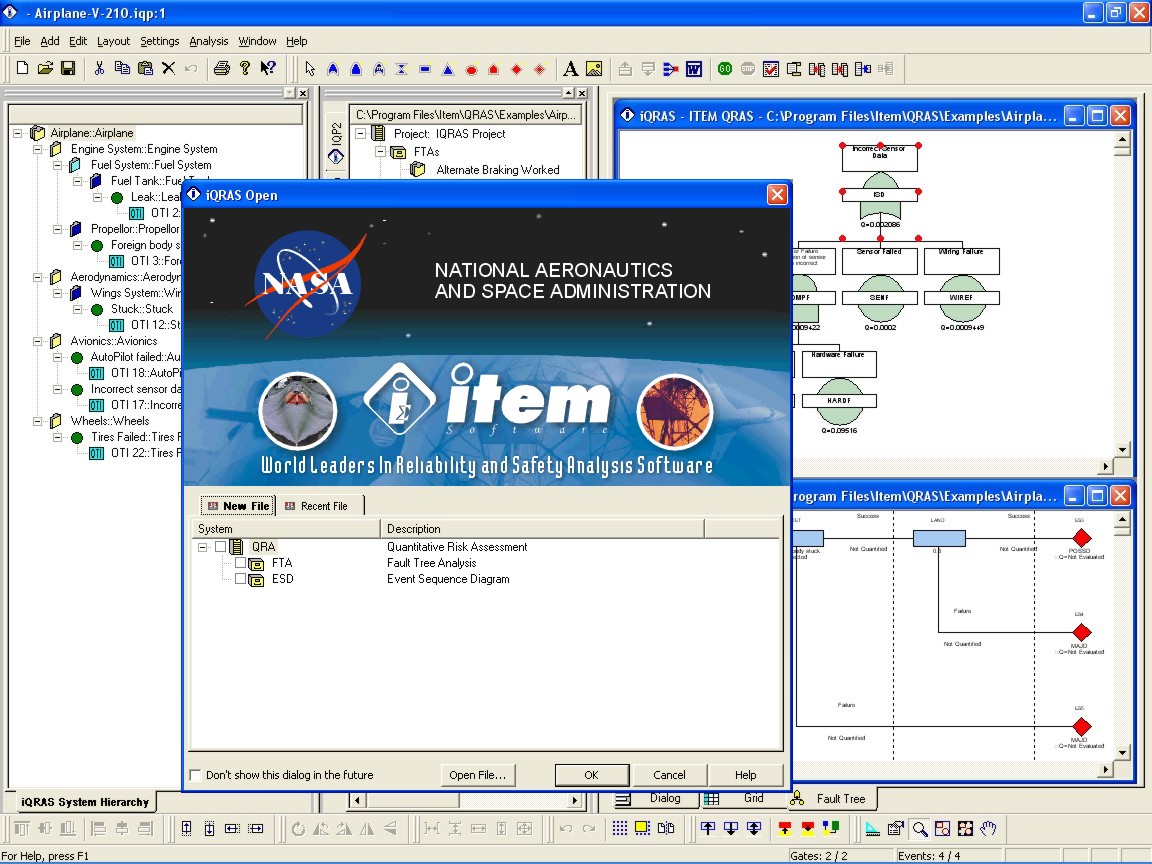This screenshot has width=1152, height=864.
Task: Select 'Stuck::Stuck' in the hierarchy tree
Action: coord(142,309)
